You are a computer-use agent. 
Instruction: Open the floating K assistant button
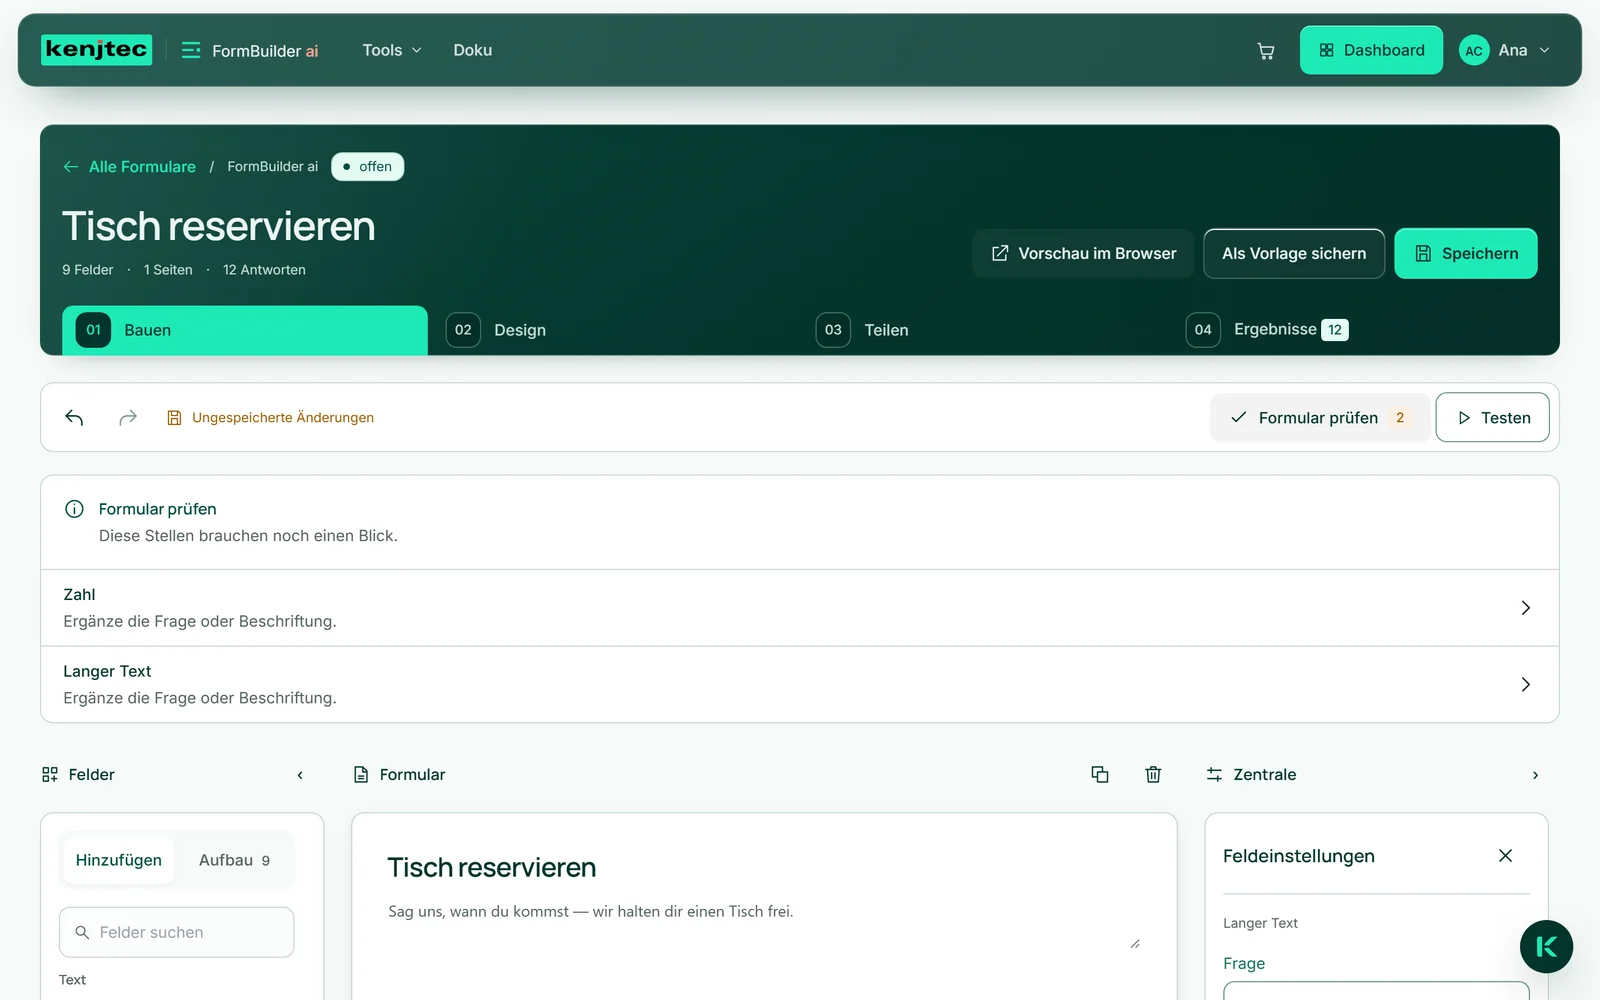[1546, 946]
